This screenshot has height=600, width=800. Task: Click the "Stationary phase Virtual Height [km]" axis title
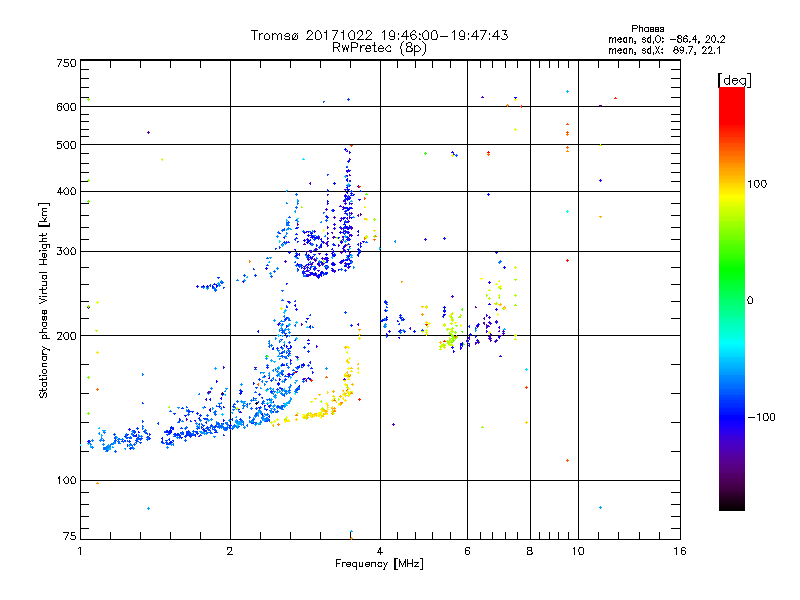pyautogui.click(x=44, y=300)
